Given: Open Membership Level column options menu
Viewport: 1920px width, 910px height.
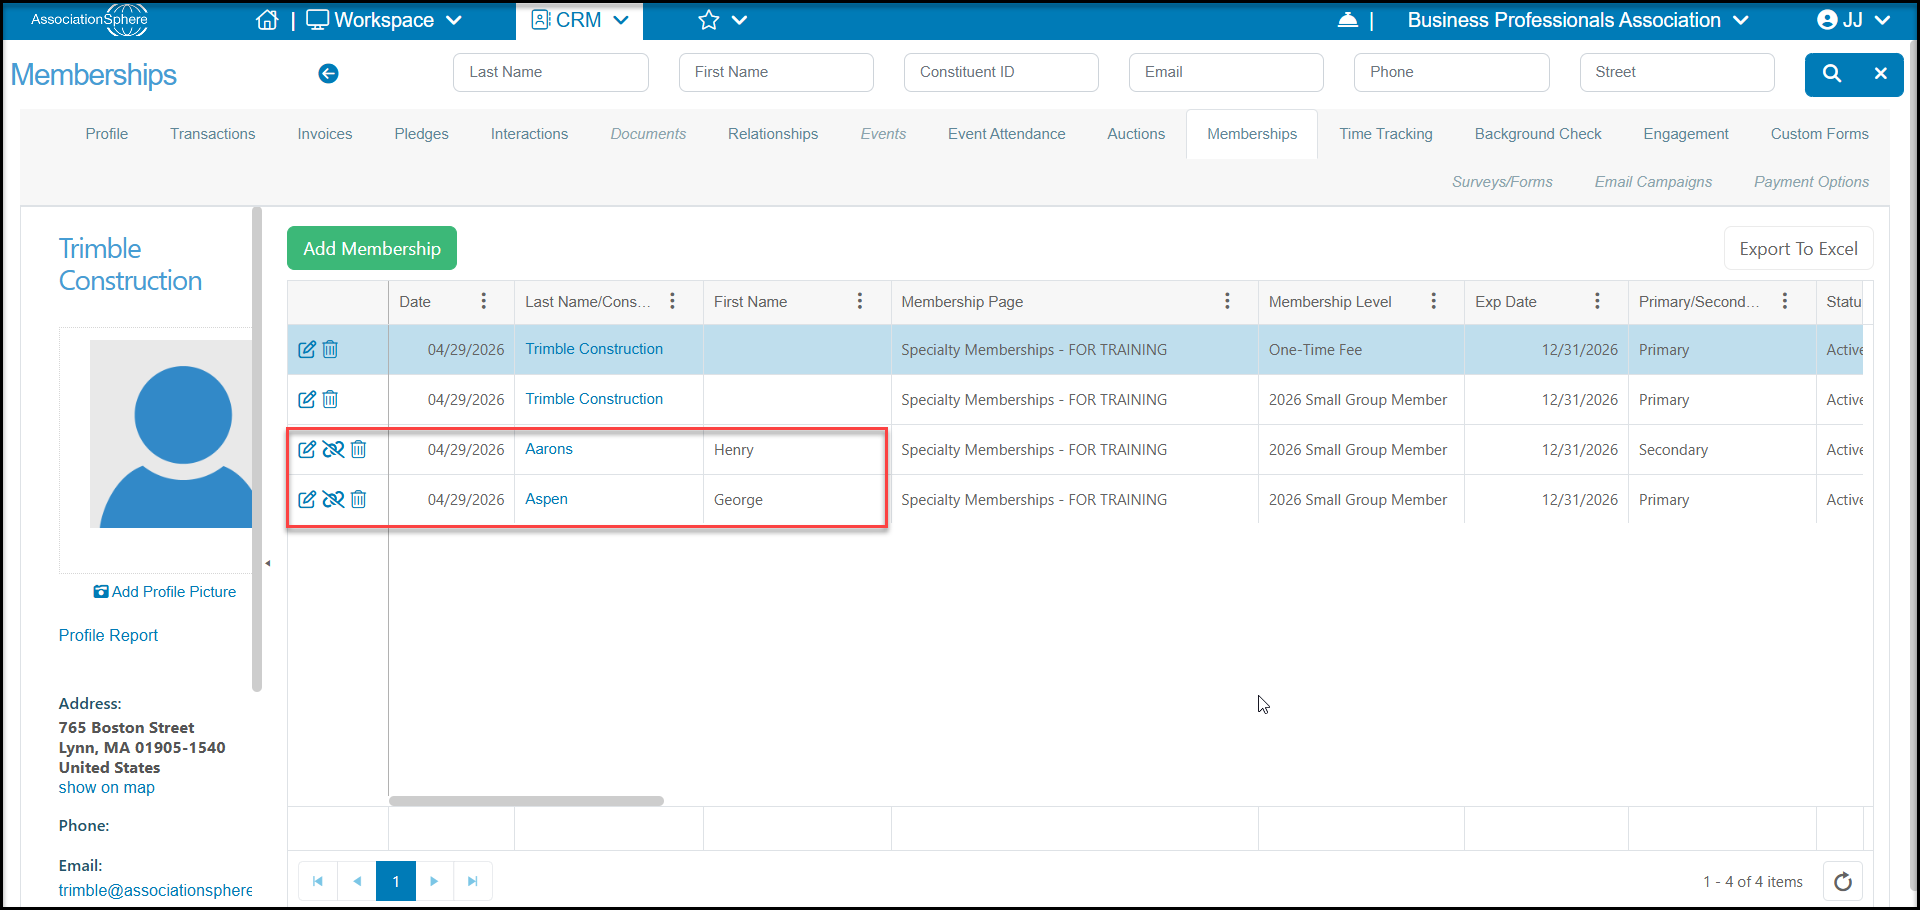Looking at the screenshot, I should coord(1433,301).
